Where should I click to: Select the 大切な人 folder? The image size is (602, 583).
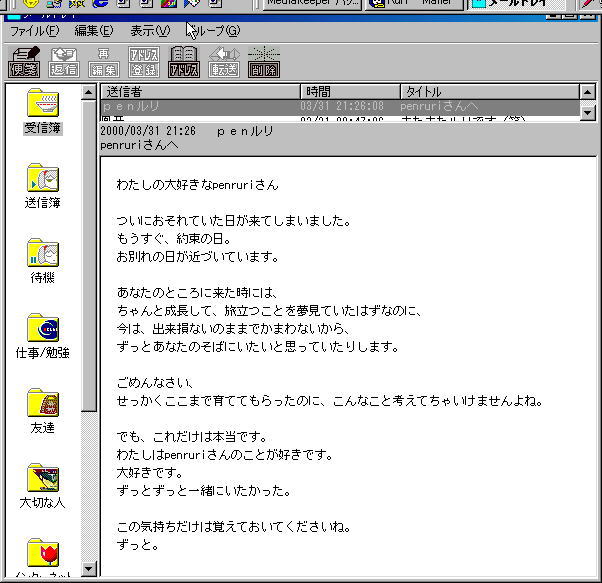[x=42, y=486]
